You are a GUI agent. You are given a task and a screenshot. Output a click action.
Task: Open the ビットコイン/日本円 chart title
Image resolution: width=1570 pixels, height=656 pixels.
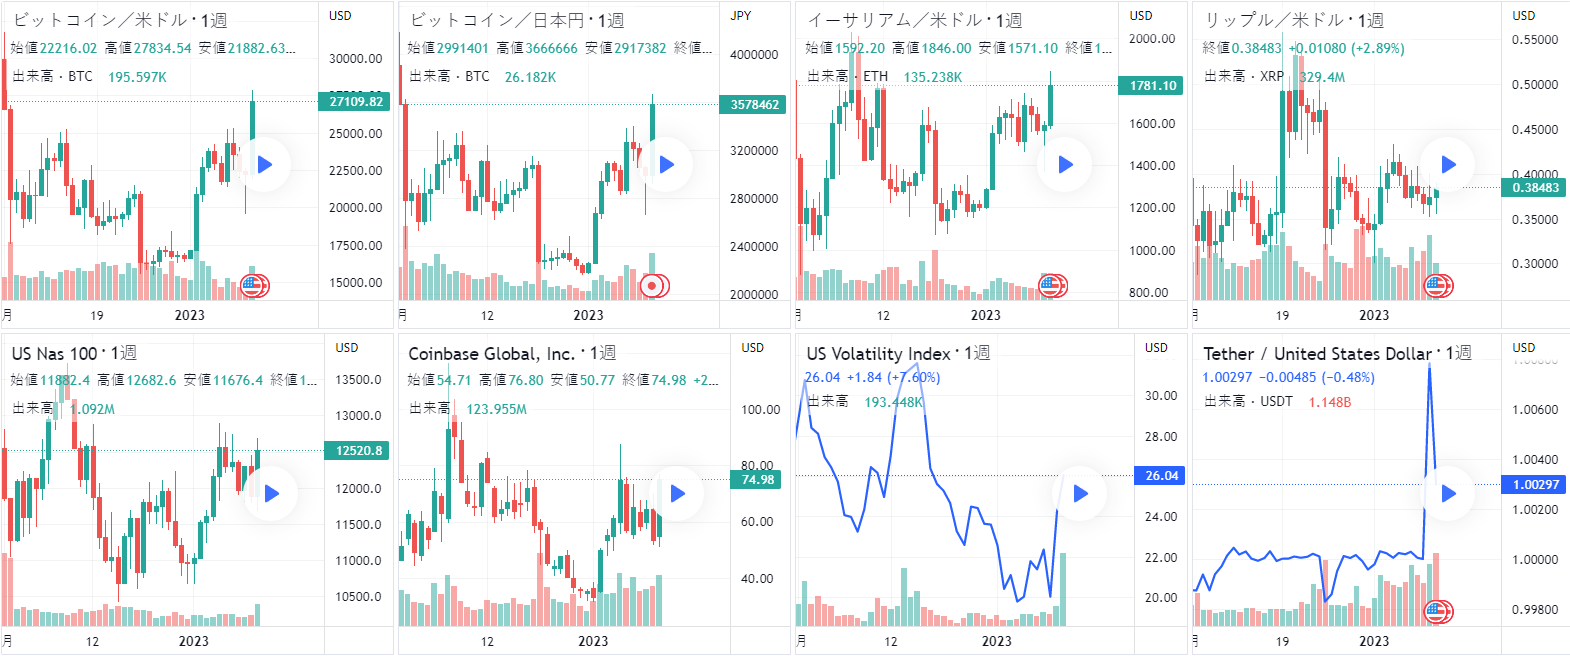[x=516, y=20]
